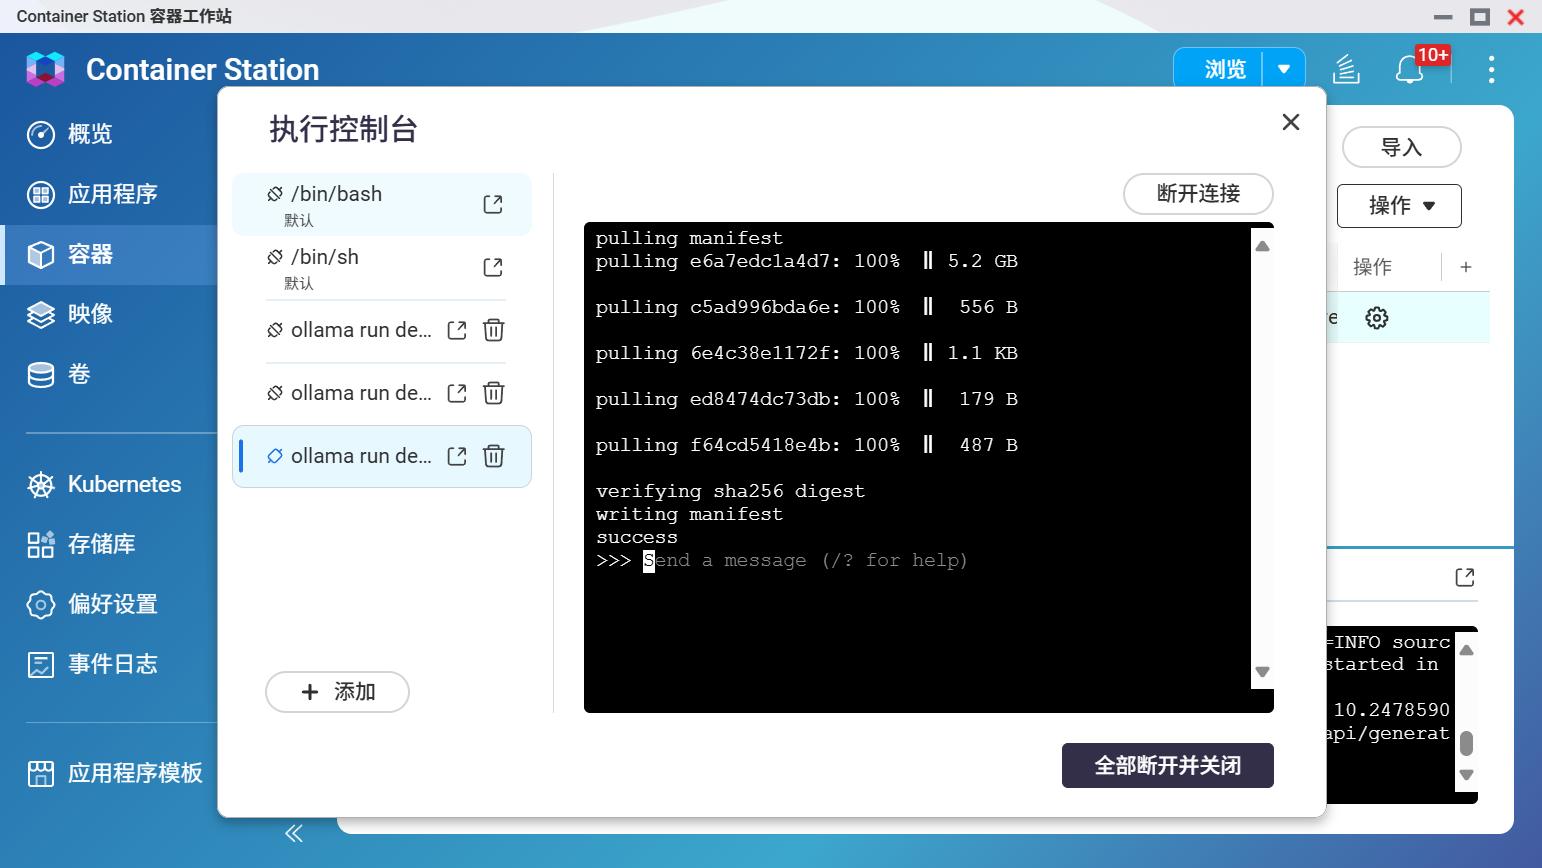Click the 'pulling manifest' terminal line
Screen dimensions: 1542x868
point(689,238)
